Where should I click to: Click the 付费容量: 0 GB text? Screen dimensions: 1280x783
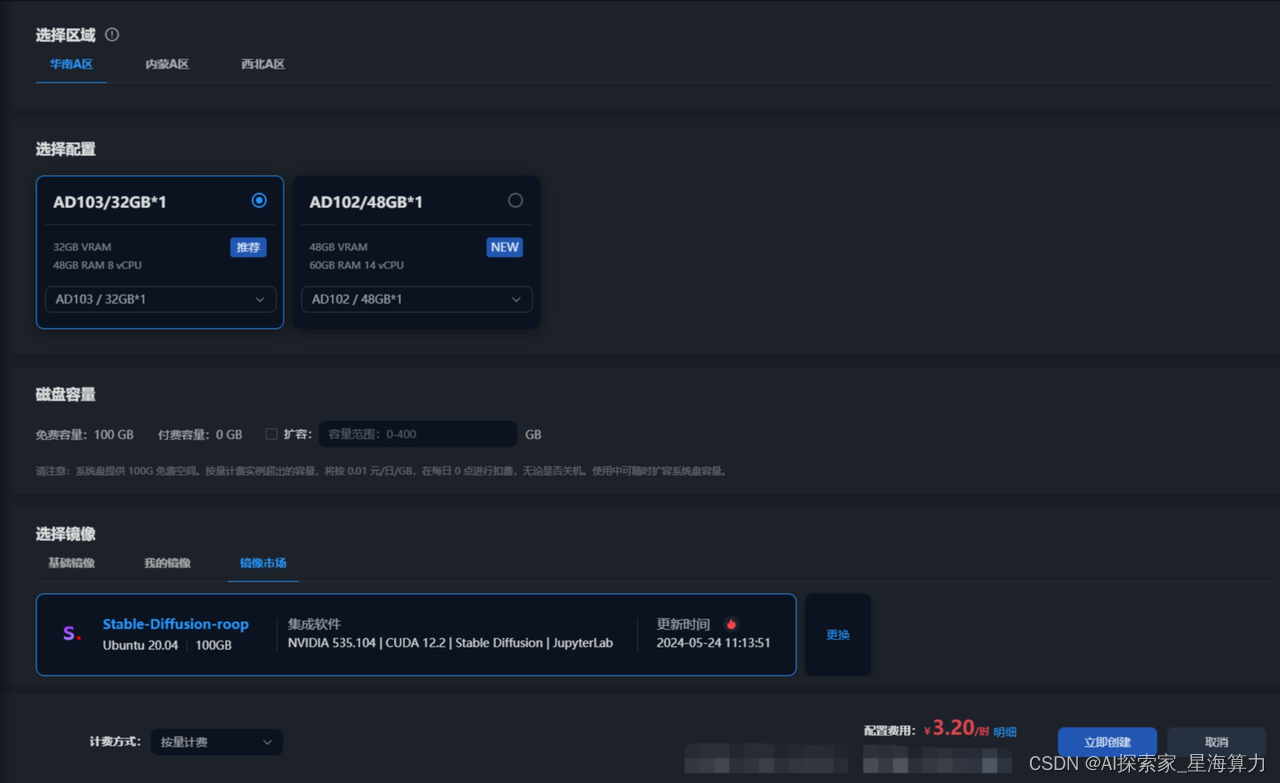tap(200, 435)
